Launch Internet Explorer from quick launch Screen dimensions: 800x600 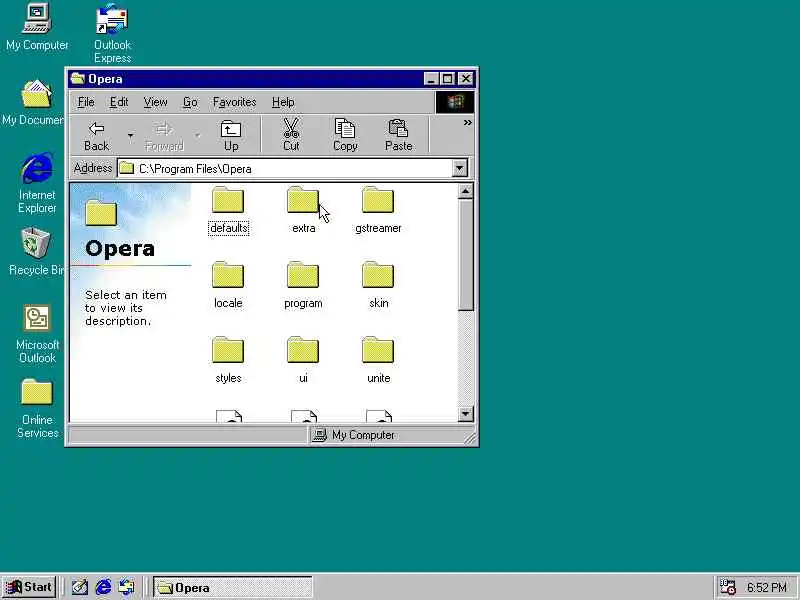pos(103,587)
